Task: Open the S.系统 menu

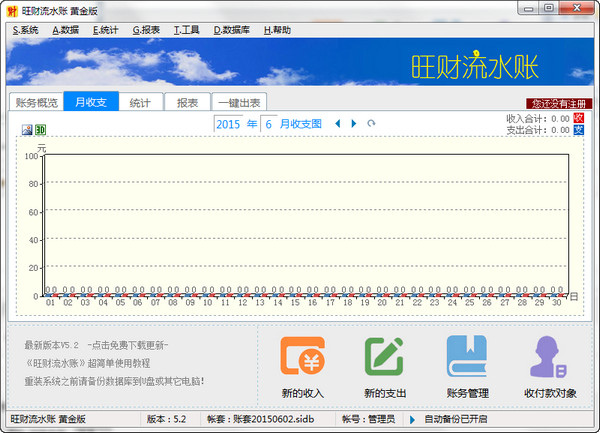Action: 26,30
